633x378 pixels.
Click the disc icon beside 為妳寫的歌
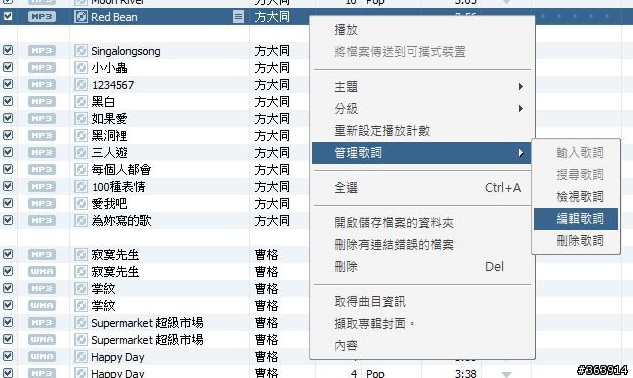(x=81, y=220)
